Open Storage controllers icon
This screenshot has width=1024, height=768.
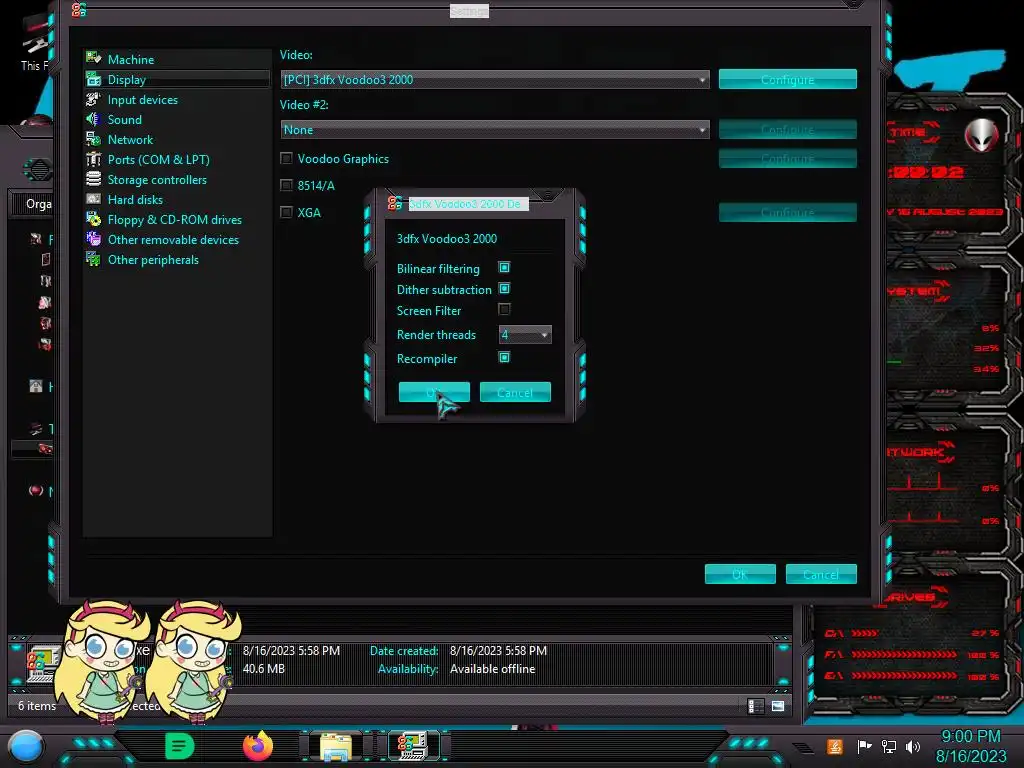pyautogui.click(x=93, y=180)
